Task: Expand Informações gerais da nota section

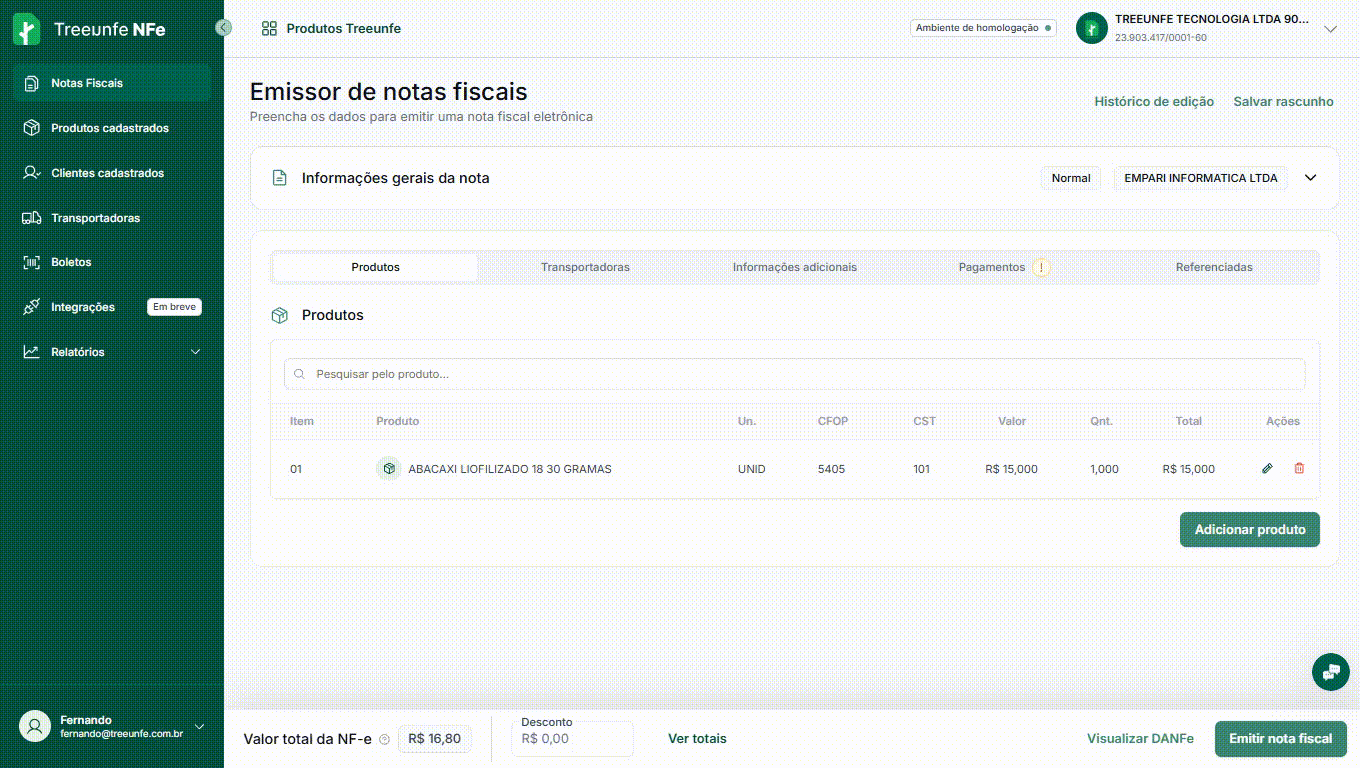Action: pos(1310,178)
